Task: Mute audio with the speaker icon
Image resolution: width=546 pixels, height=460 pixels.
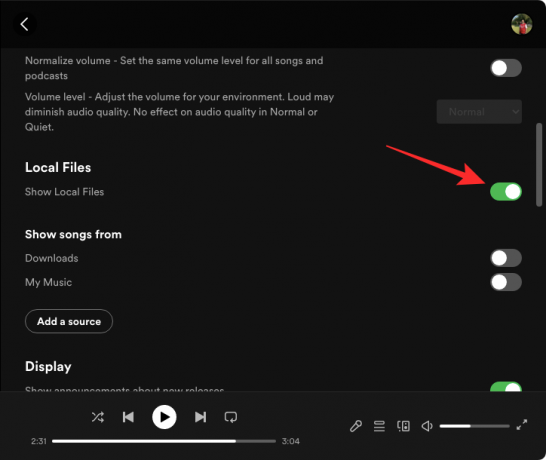Action: pos(427,426)
